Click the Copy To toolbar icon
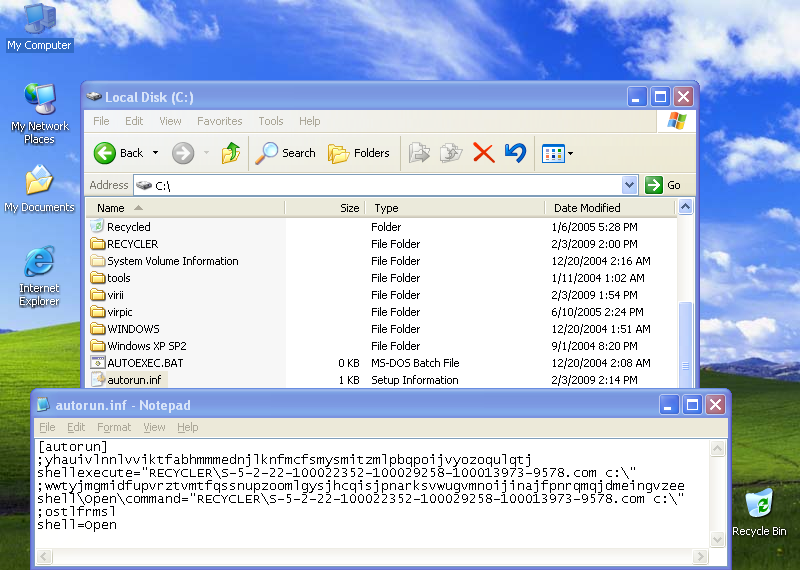 [451, 153]
